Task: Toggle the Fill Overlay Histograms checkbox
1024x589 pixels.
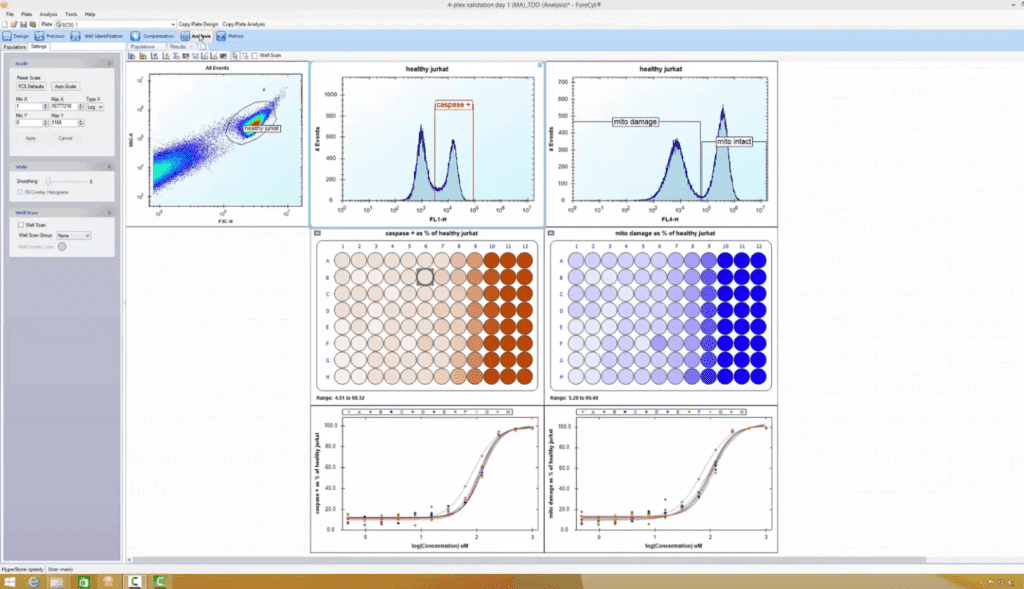Action: 19,192
